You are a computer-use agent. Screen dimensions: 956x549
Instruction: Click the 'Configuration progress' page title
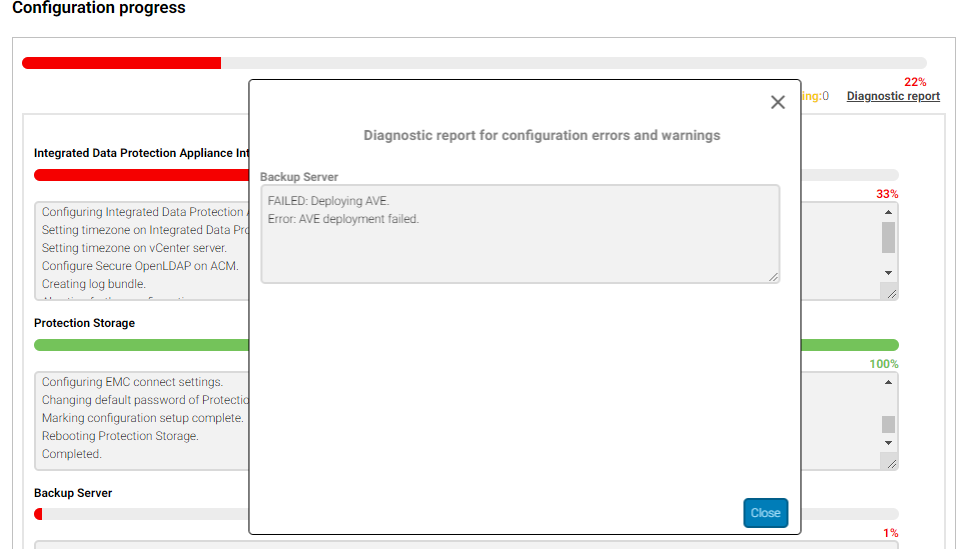pyautogui.click(x=99, y=7)
